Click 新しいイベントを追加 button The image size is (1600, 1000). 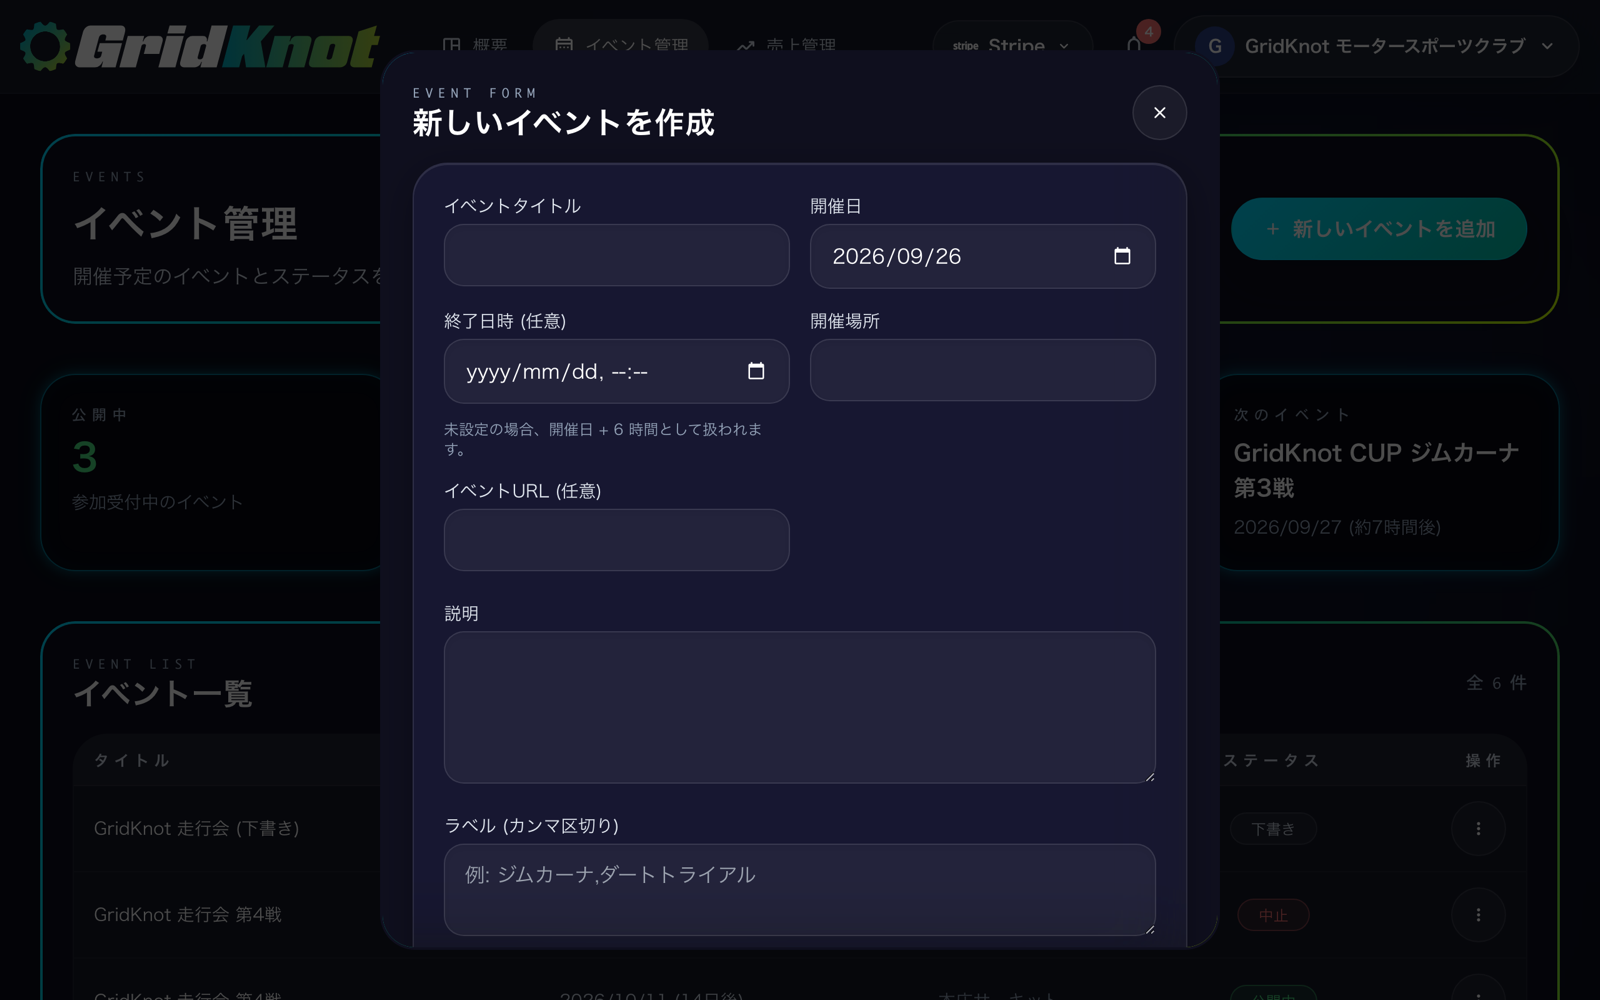(x=1379, y=229)
